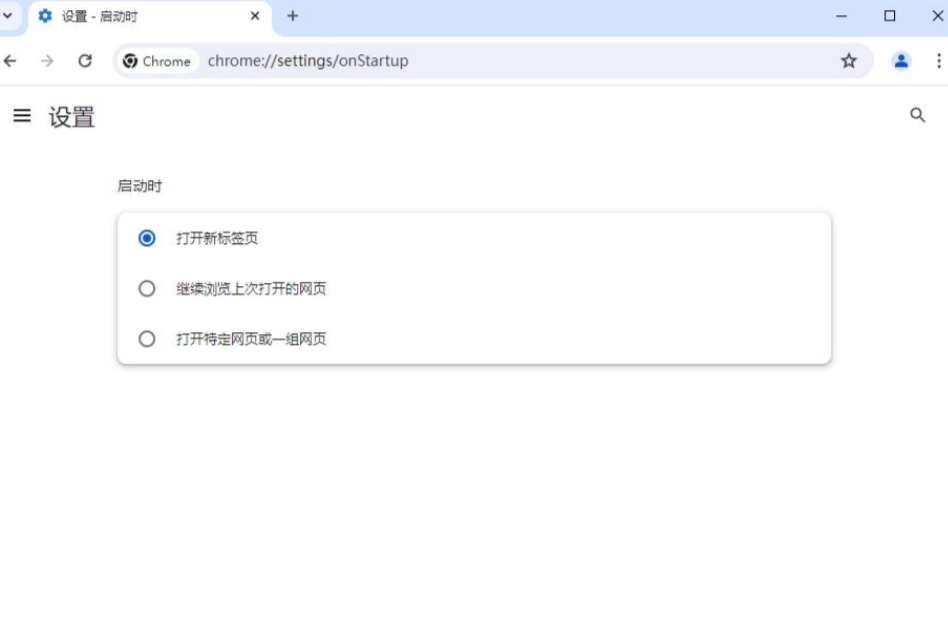948x625 pixels.
Task: Bookmark this page with star icon
Action: pyautogui.click(x=849, y=61)
